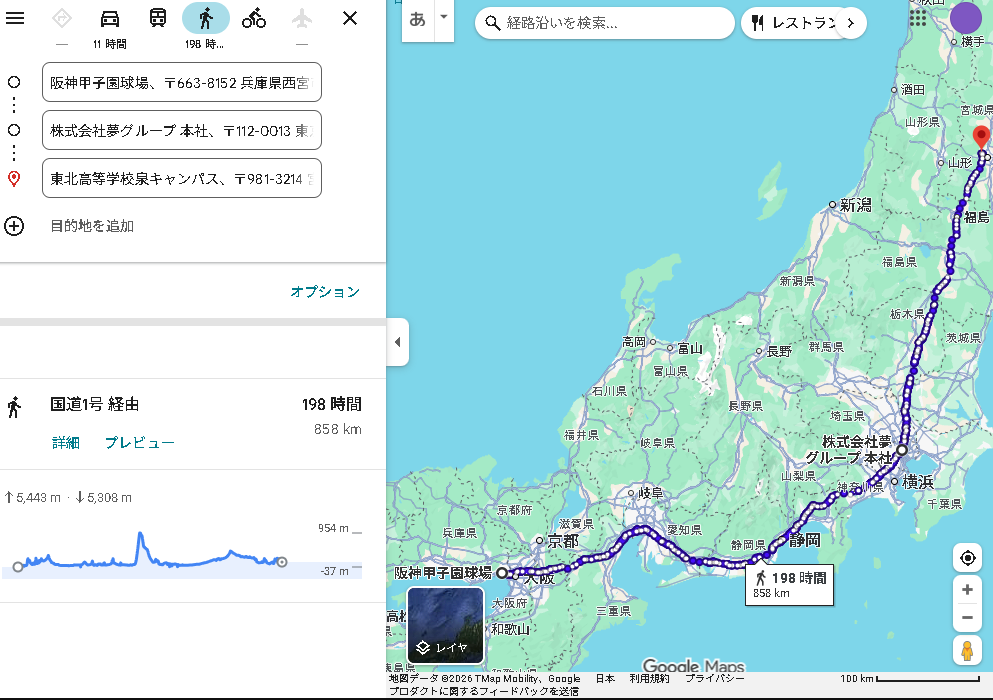Open the Japanese input method dropdown
Screen dimensions: 993x700
pos(443,18)
